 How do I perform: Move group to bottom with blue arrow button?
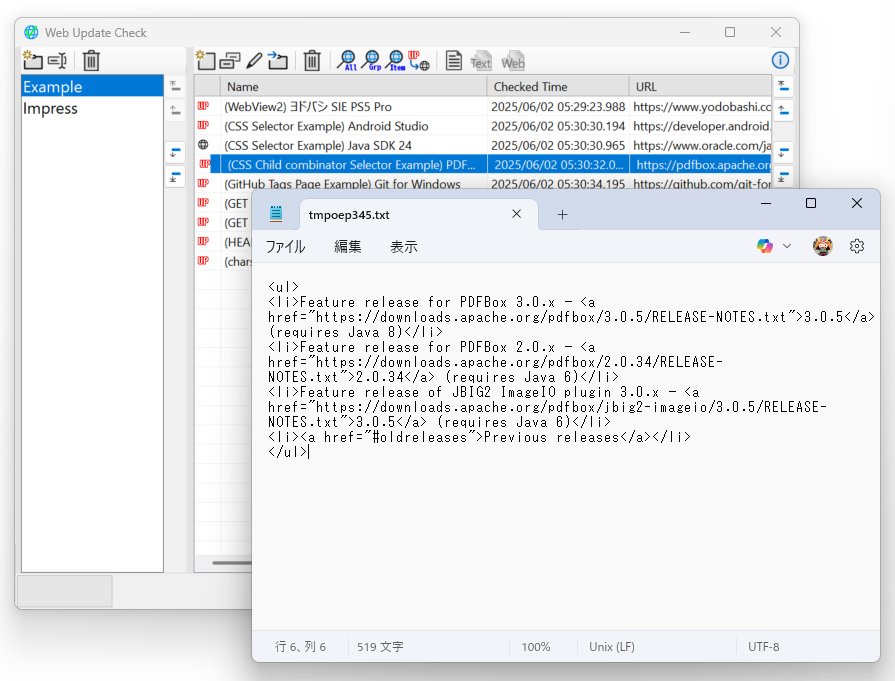point(175,176)
